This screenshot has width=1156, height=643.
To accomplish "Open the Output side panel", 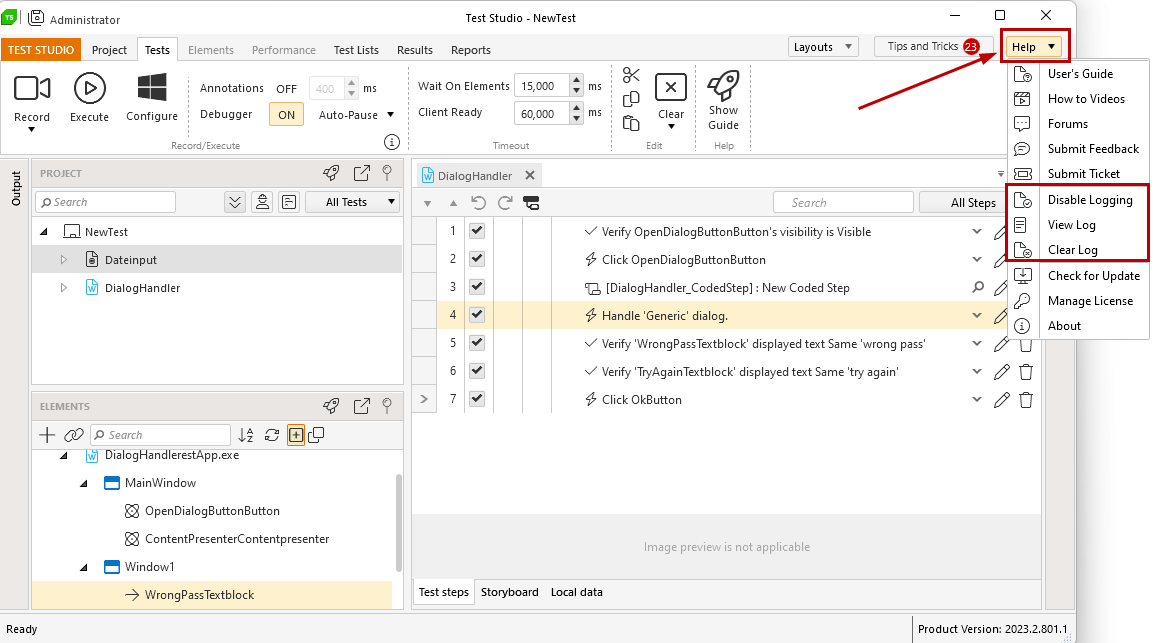I will (15, 188).
